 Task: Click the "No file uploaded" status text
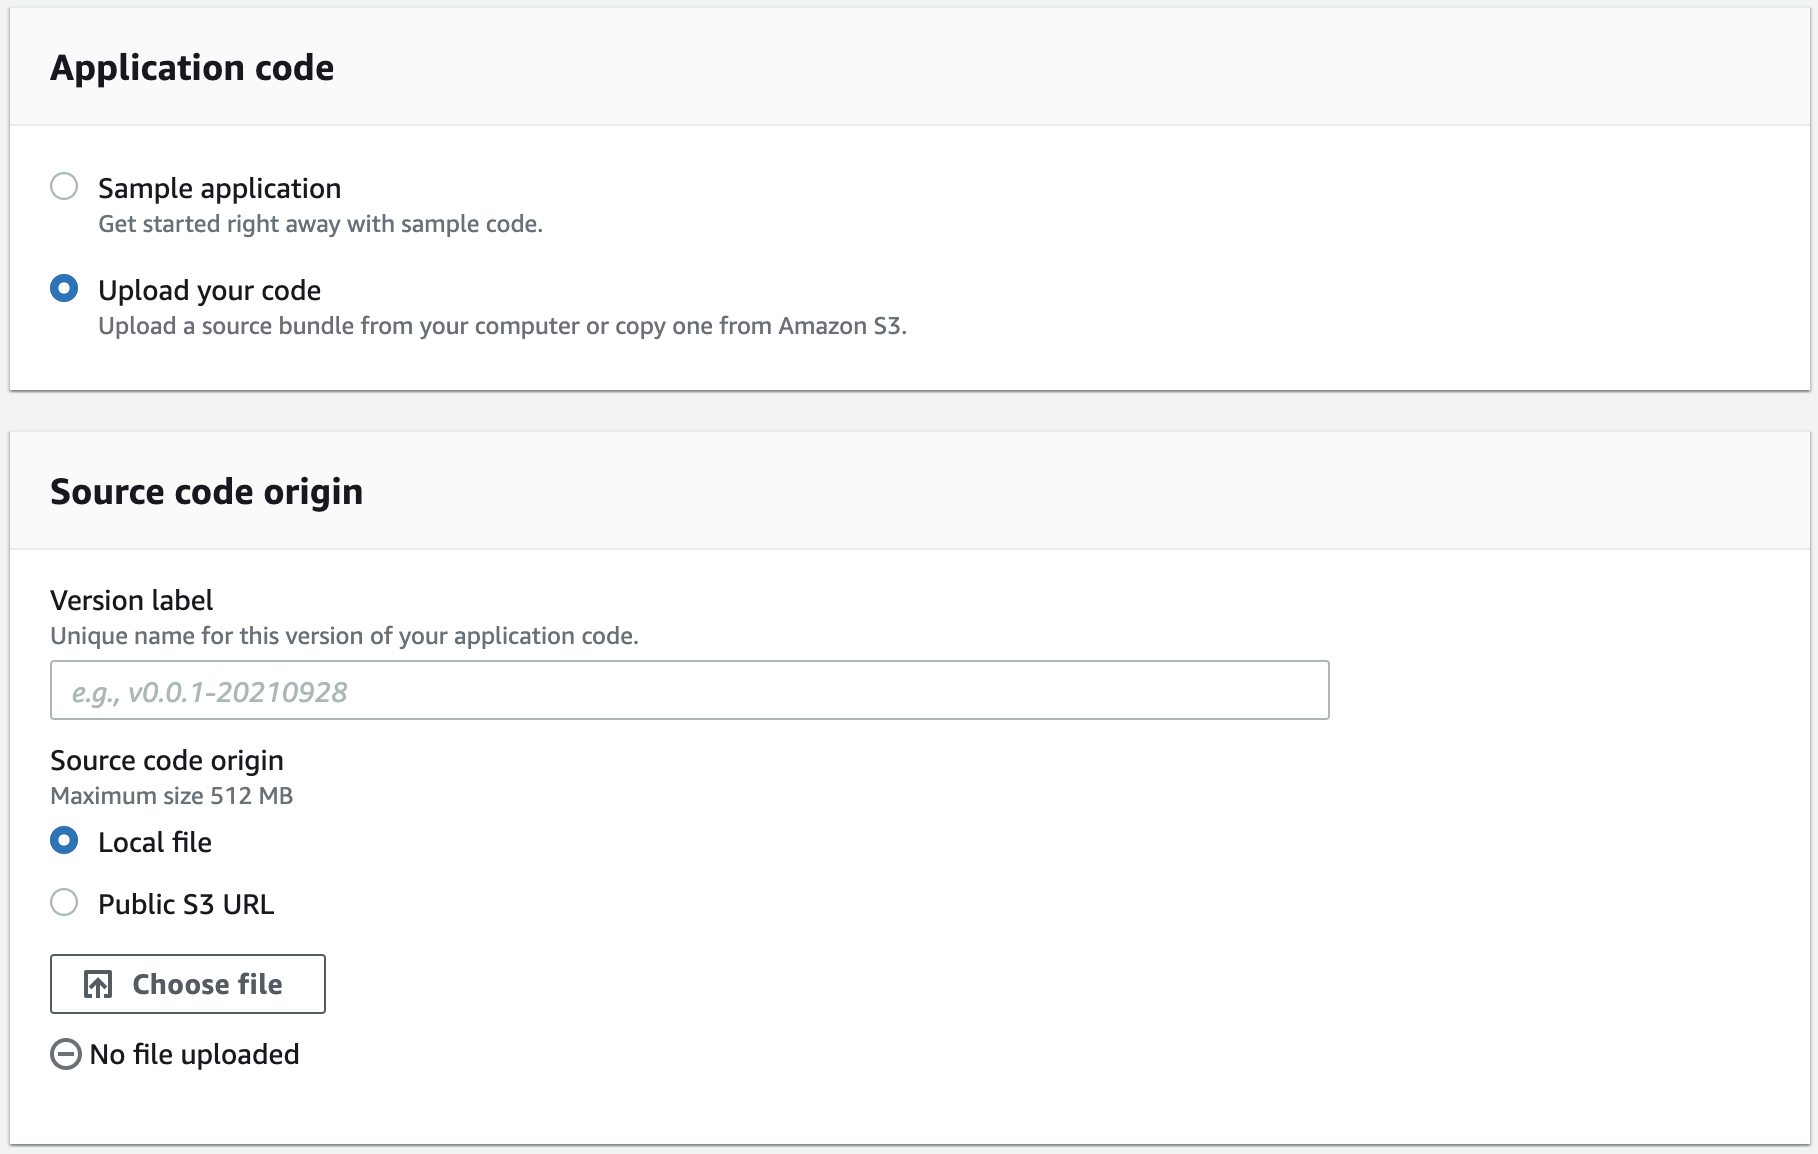tap(194, 1054)
